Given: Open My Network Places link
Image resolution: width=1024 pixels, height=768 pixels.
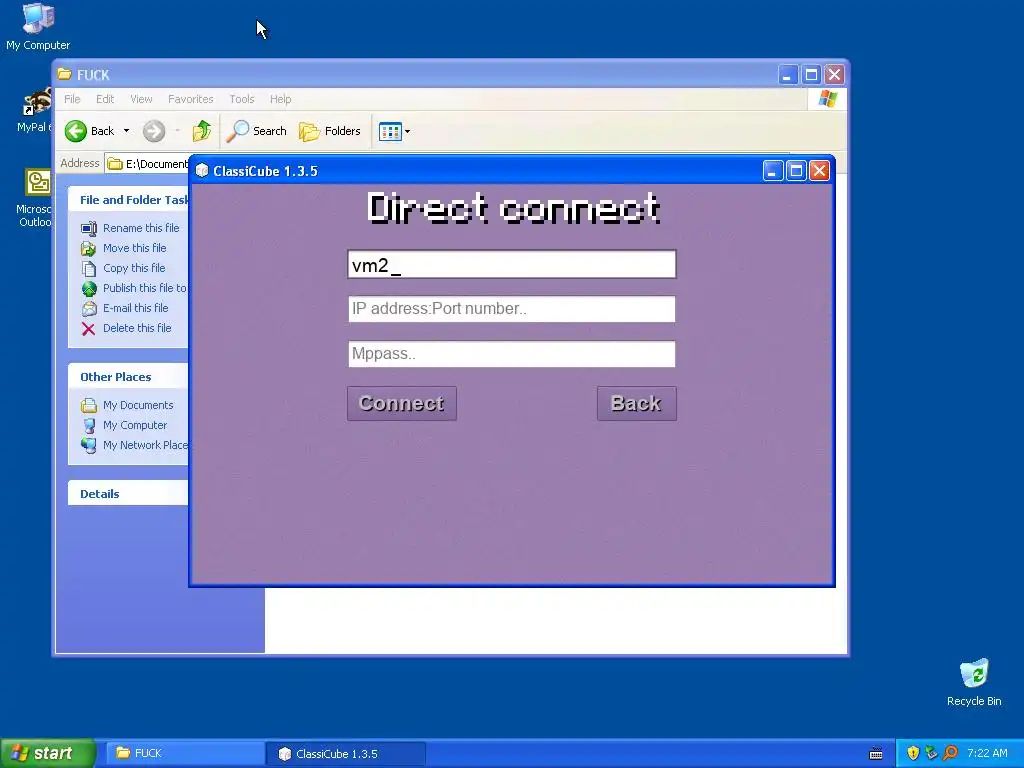Looking at the screenshot, I should [145, 445].
